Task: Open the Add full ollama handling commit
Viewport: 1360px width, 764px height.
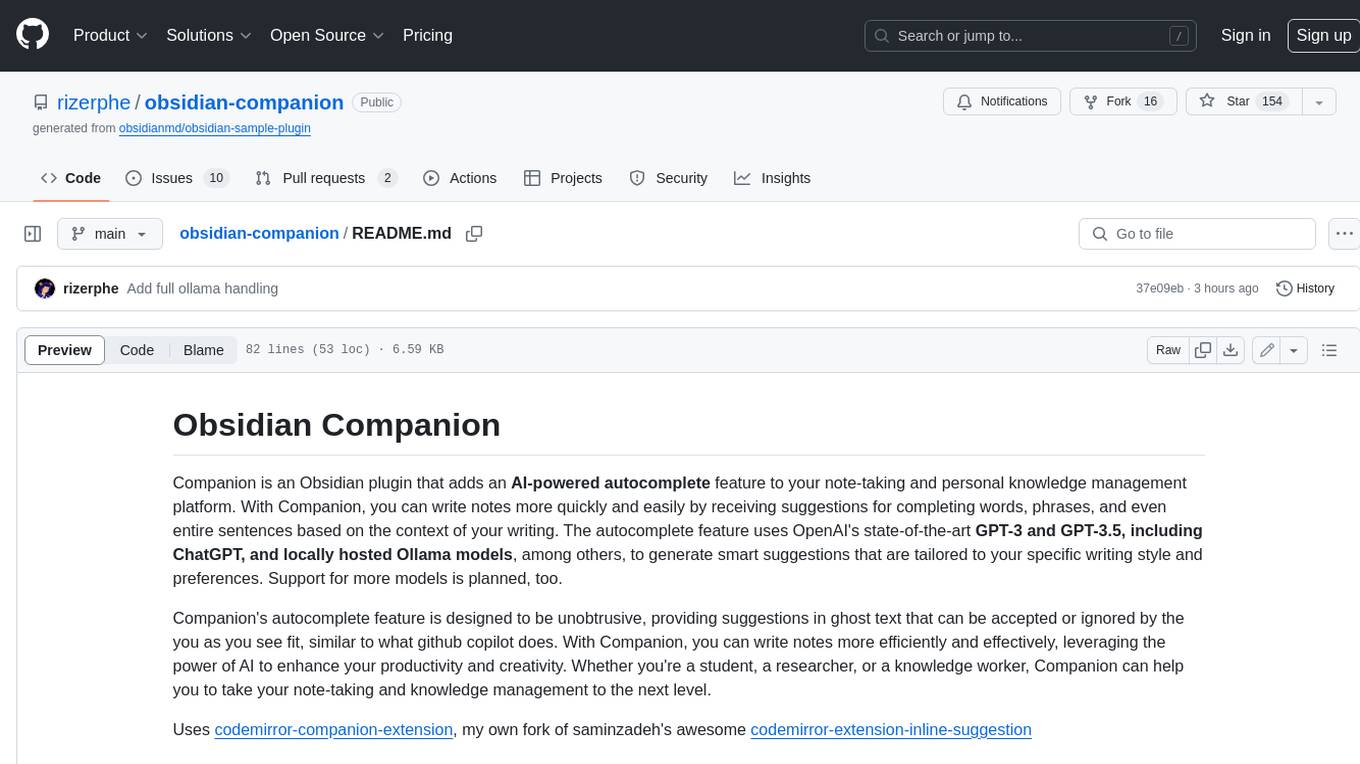Action: (x=202, y=289)
